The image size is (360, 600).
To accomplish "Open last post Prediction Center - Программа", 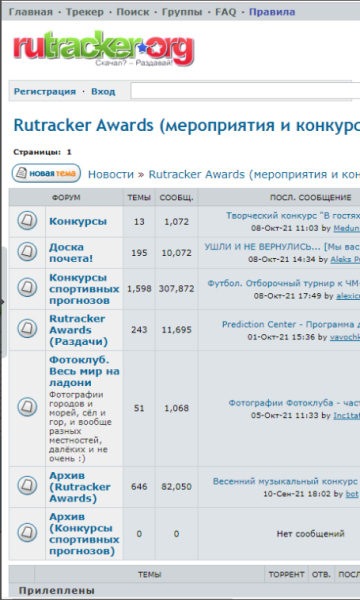I will pyautogui.click(x=291, y=324).
